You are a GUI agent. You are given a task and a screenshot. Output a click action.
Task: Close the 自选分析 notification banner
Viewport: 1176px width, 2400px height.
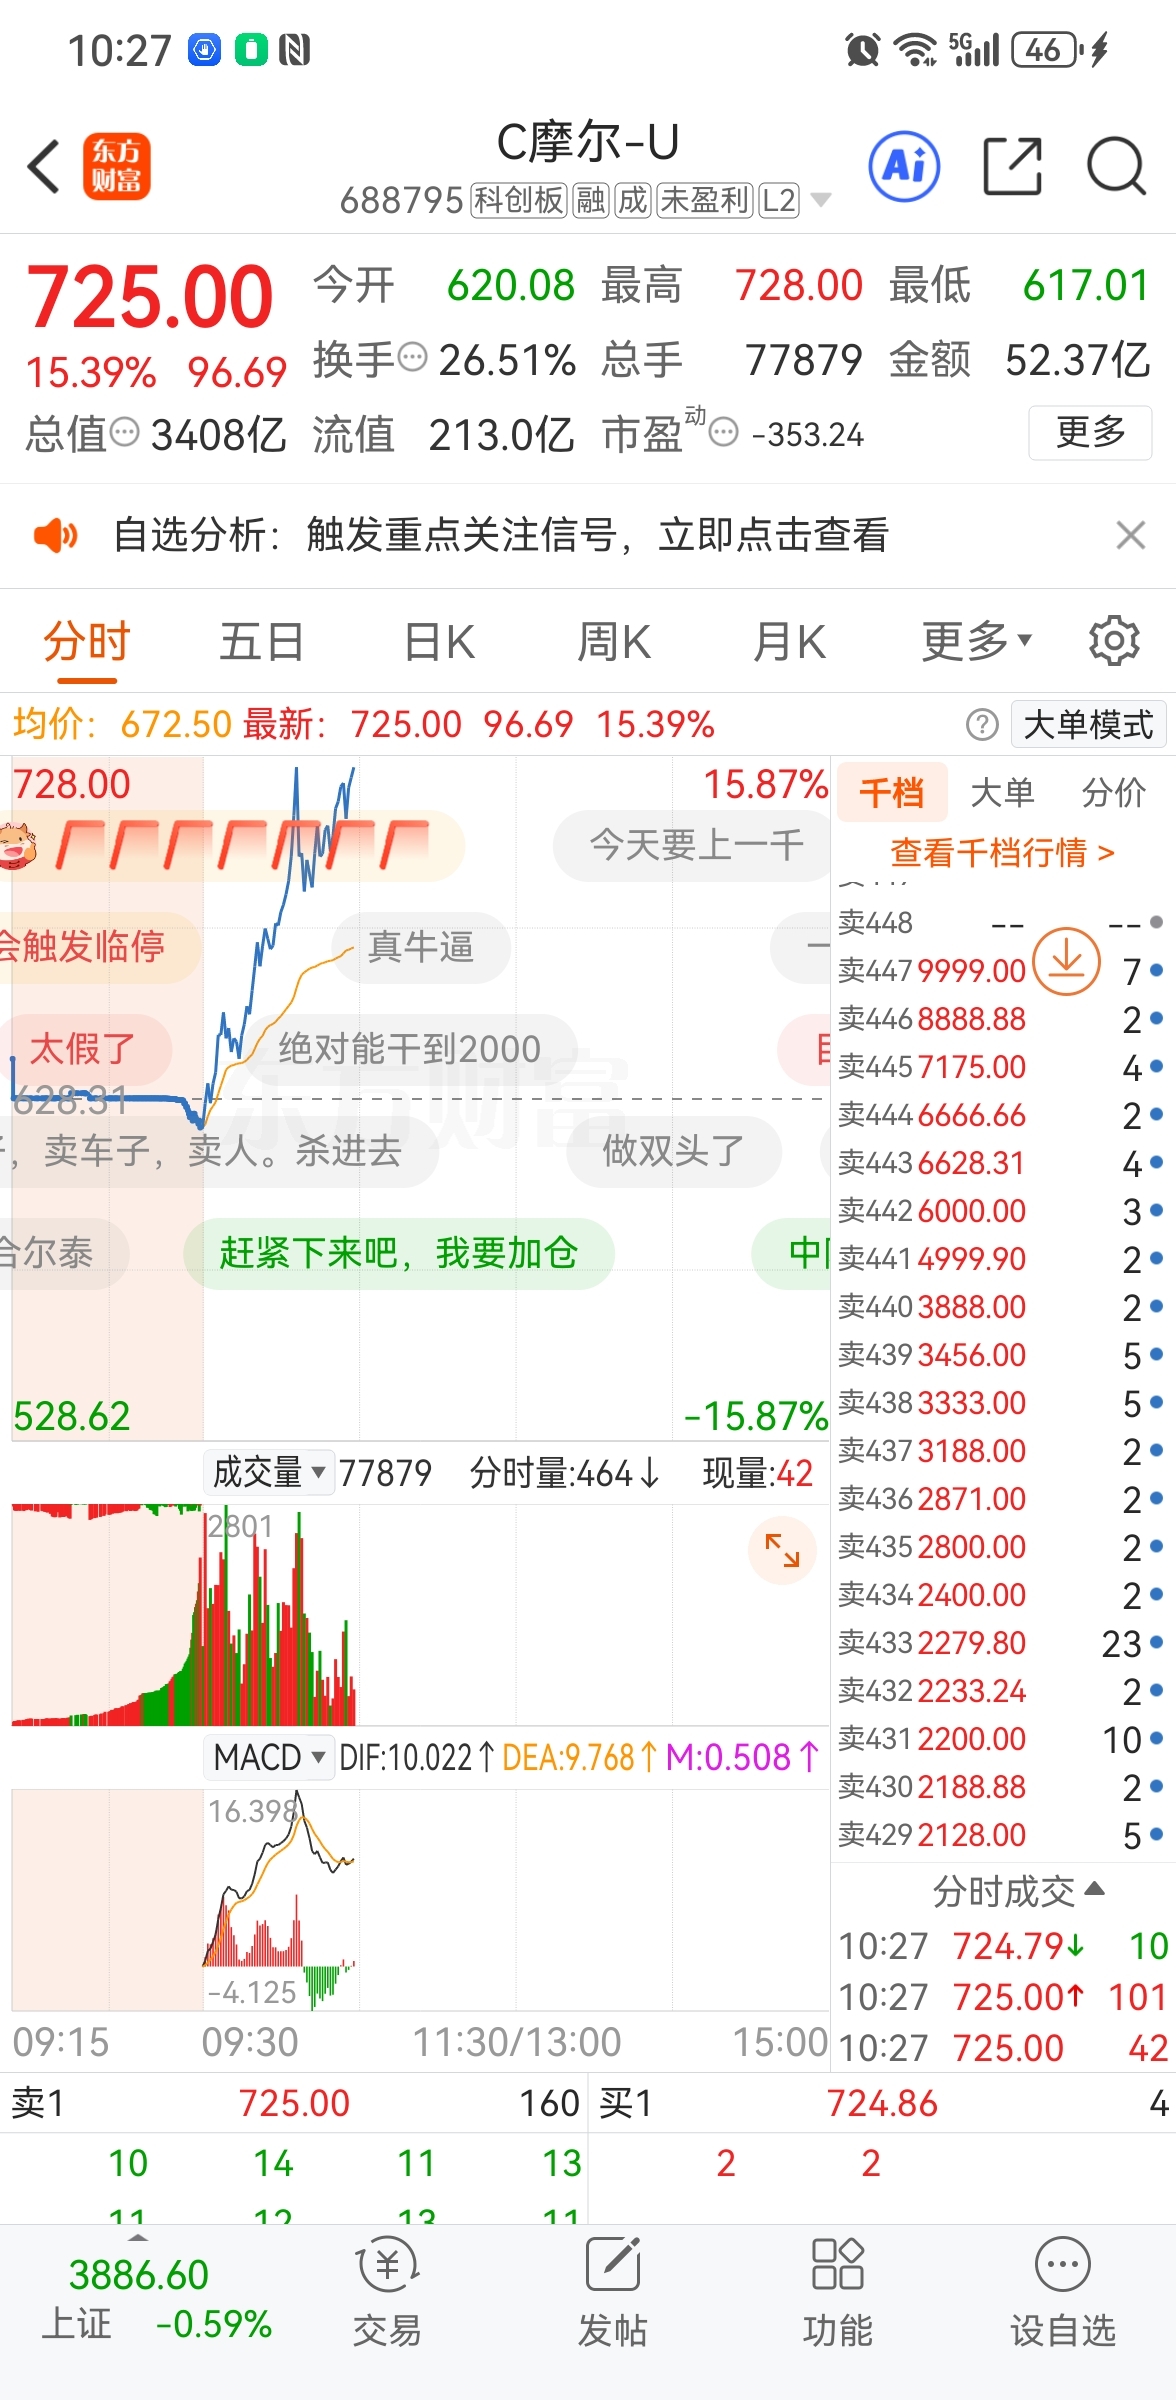pos(1130,535)
